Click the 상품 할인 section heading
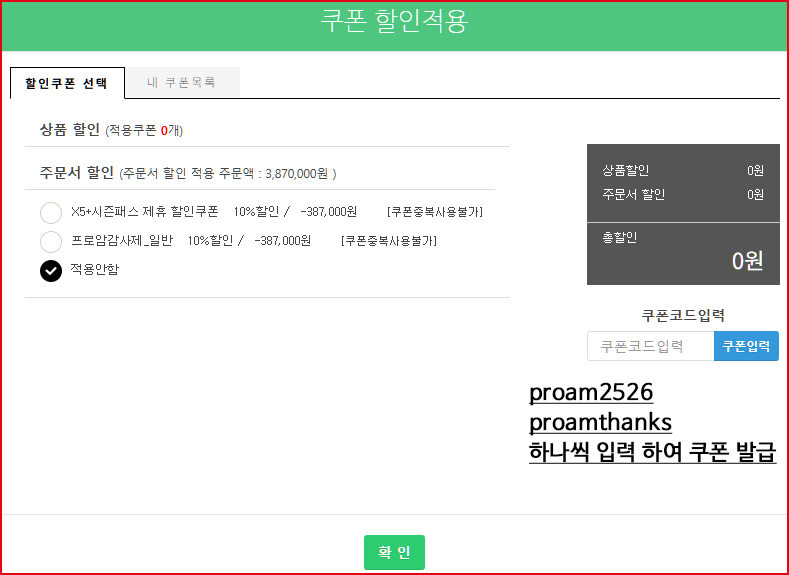Viewport: 789px width, 575px height. pos(70,129)
